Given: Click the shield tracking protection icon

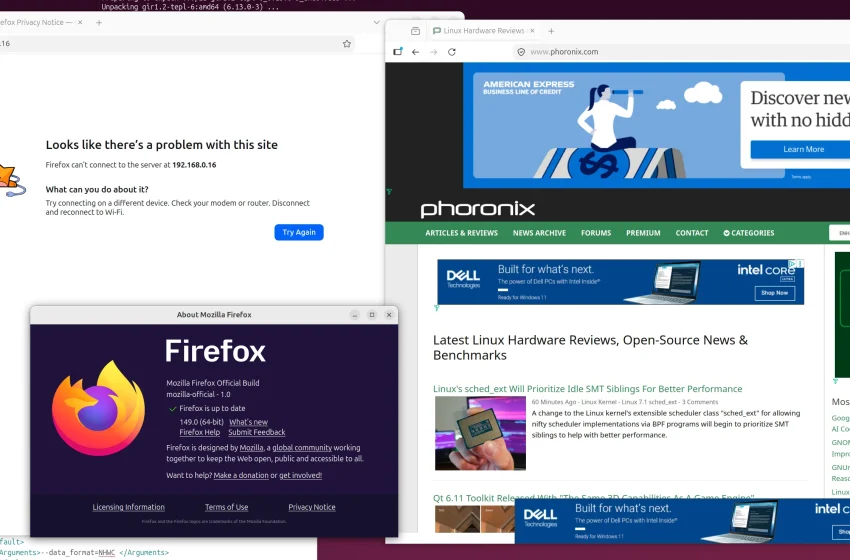Looking at the screenshot, I should coord(521,52).
